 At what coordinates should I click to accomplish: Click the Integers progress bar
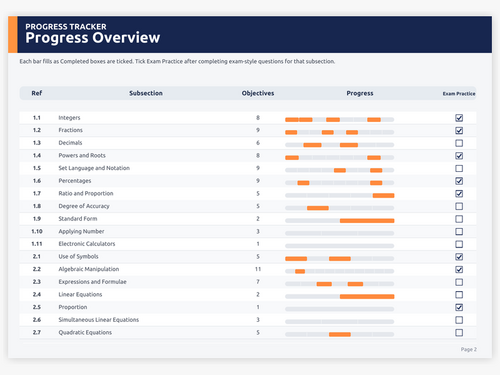pyautogui.click(x=340, y=120)
